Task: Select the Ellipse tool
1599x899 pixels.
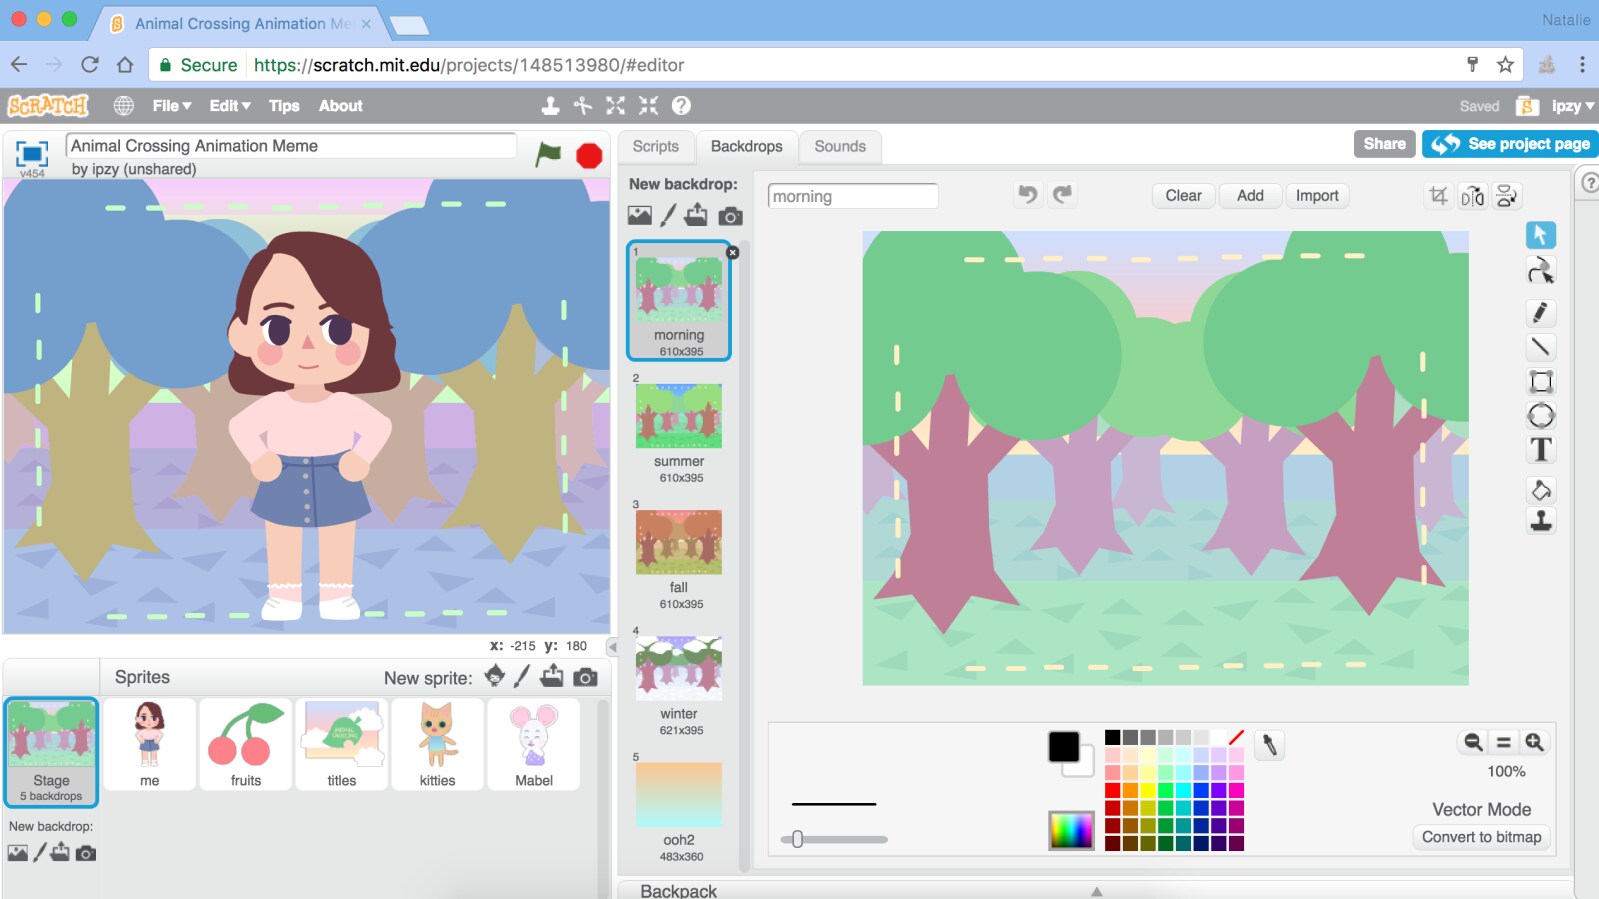Action: (1541, 415)
